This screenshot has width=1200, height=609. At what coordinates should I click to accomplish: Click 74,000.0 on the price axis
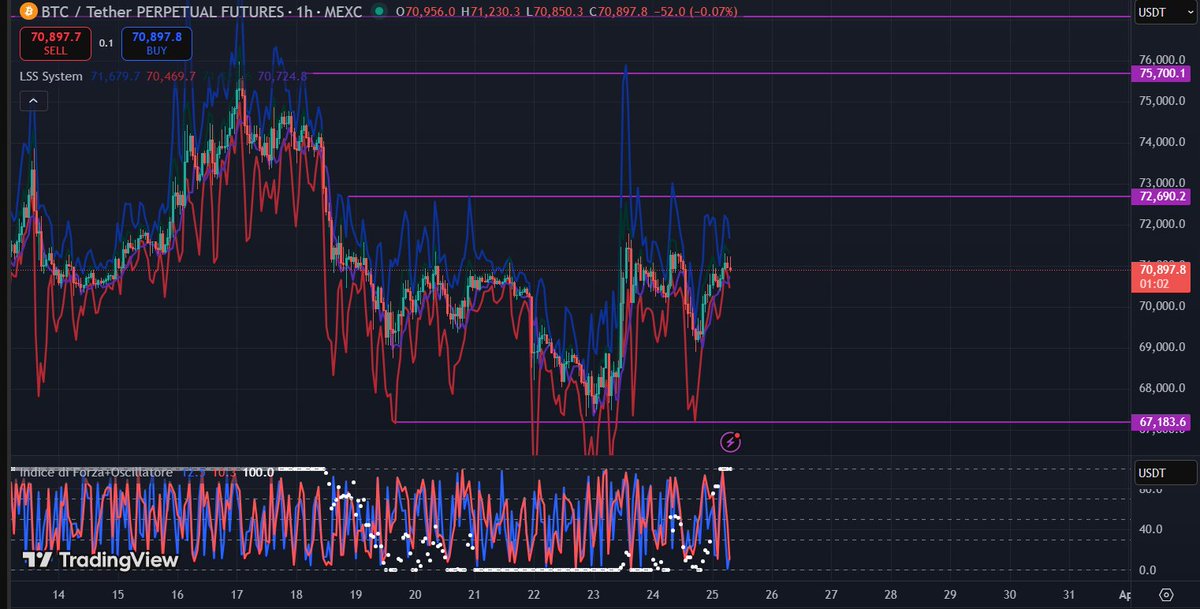[x=1162, y=142]
